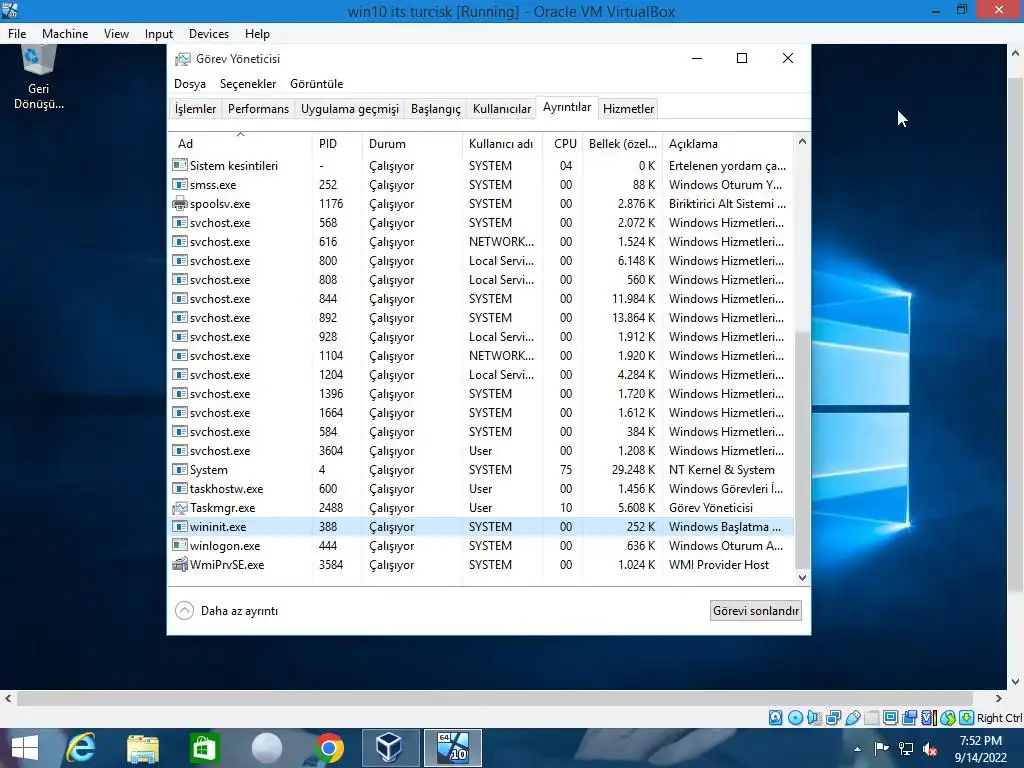Select the System process row

[x=482, y=470]
